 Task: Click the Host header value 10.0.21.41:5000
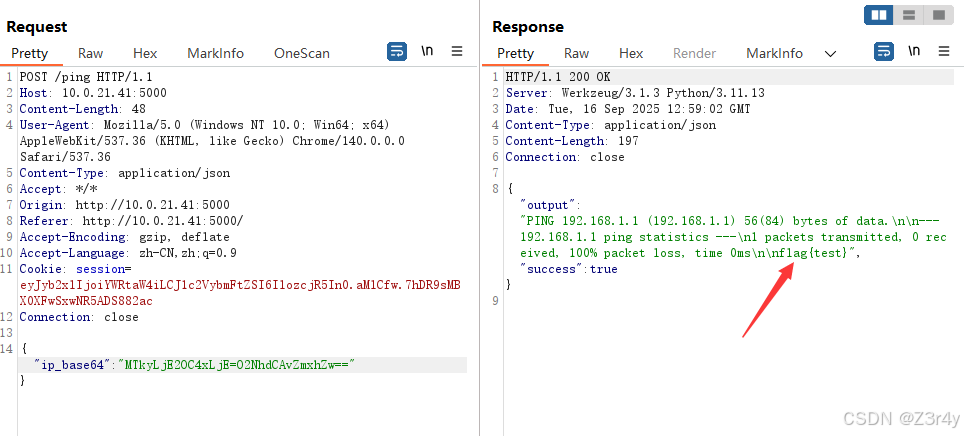click(x=114, y=93)
